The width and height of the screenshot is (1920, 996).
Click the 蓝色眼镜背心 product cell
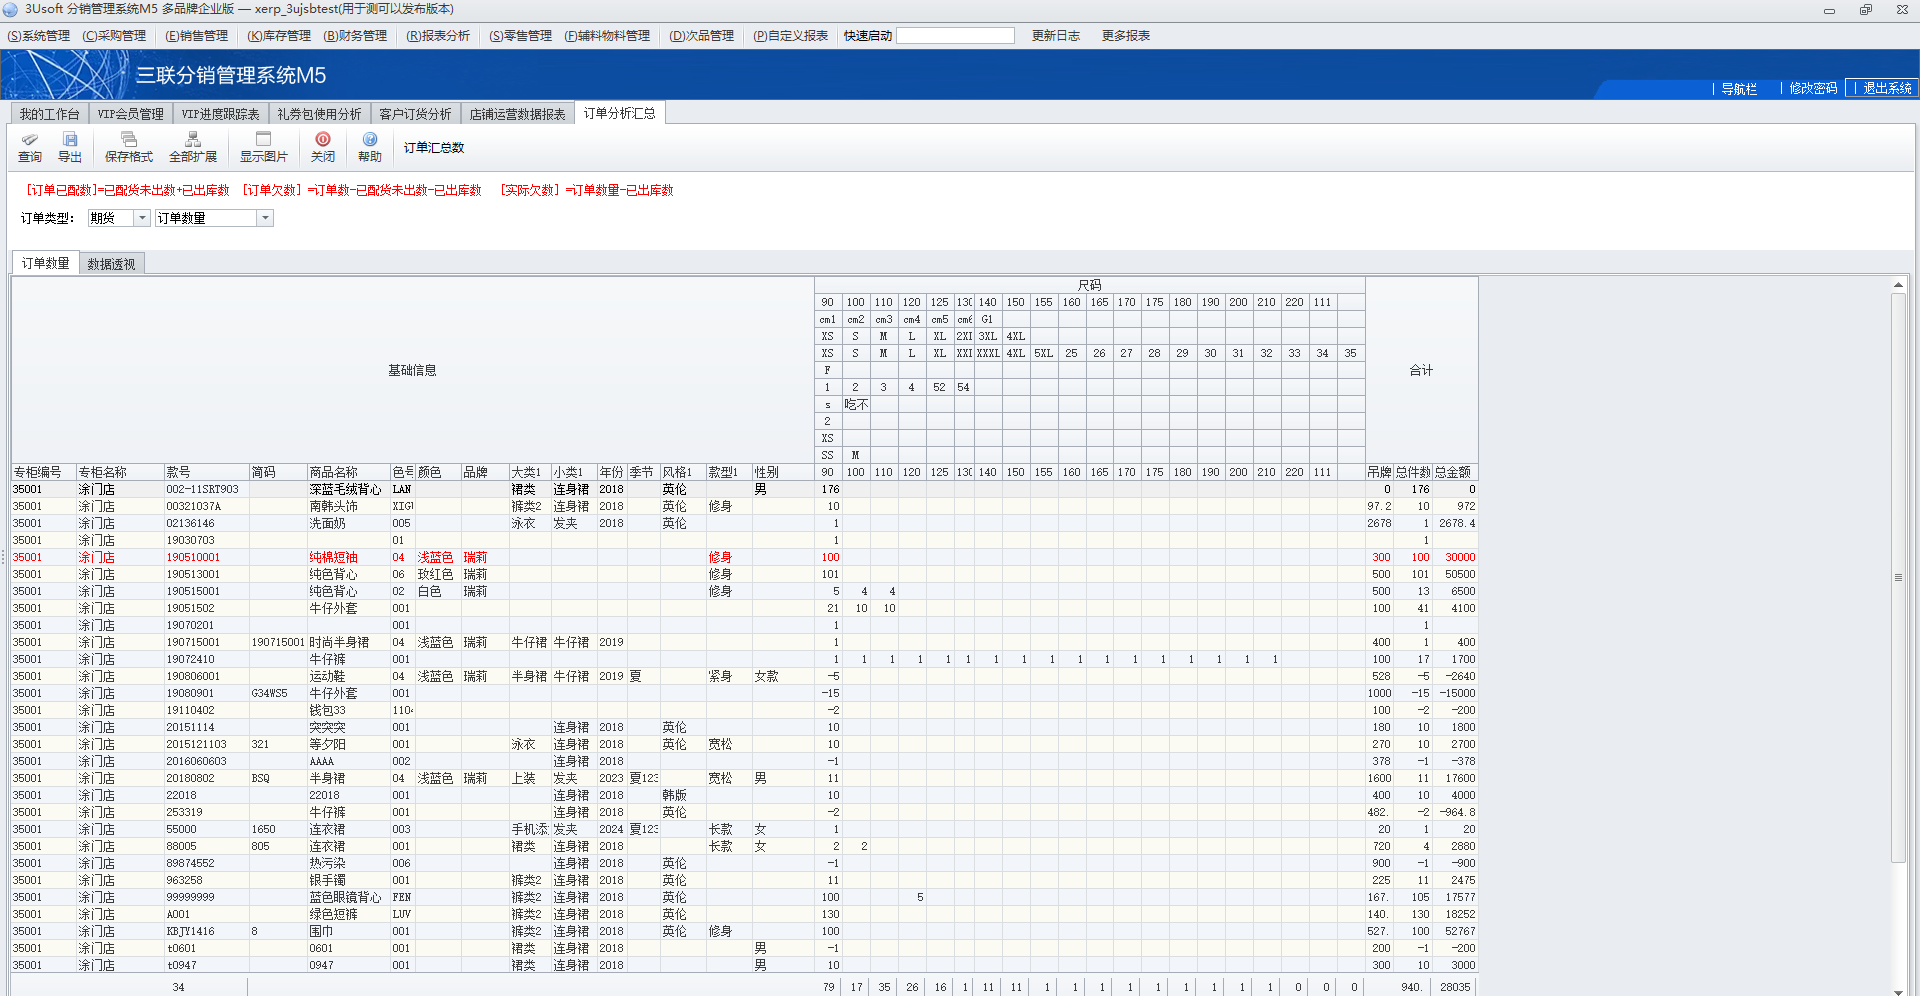tap(348, 897)
